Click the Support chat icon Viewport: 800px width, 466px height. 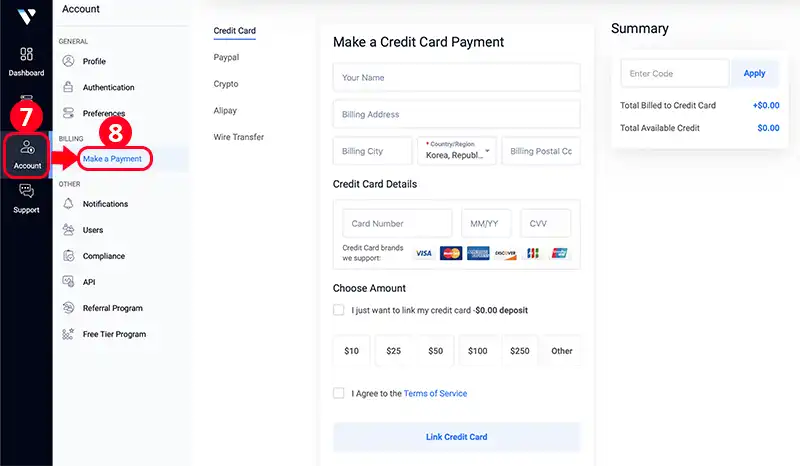click(26, 191)
